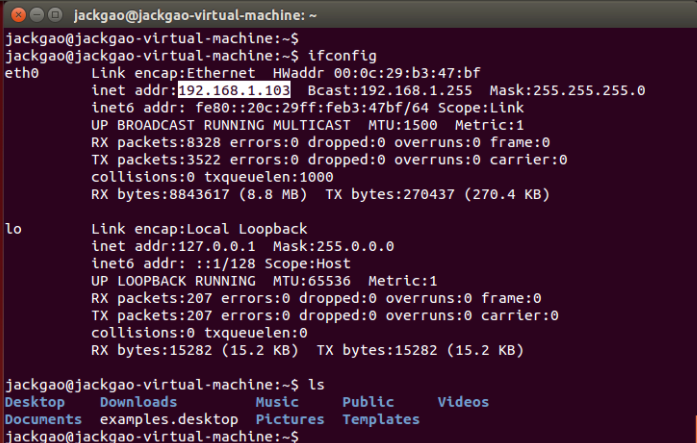
Task: Click the Desktop directory name
Action: [35, 402]
